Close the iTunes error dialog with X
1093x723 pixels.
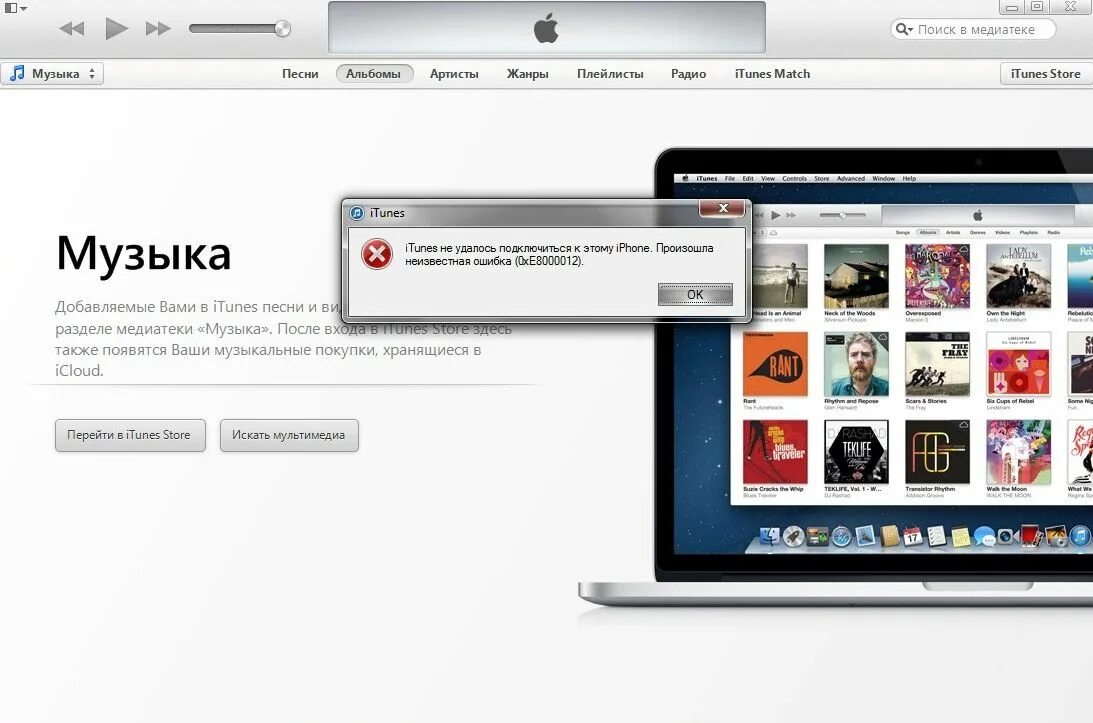723,208
